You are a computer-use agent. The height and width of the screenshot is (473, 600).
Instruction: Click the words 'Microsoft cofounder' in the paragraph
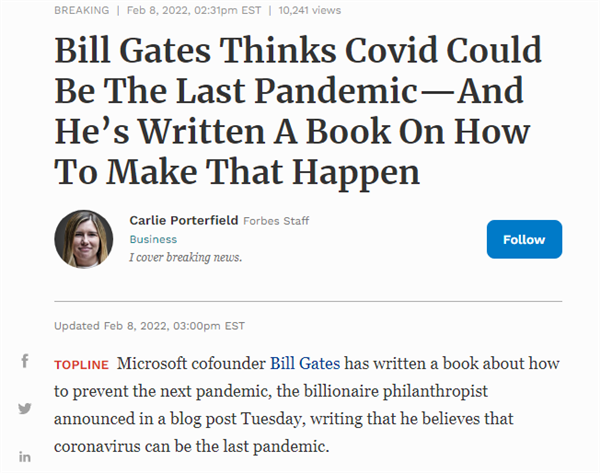pos(191,362)
